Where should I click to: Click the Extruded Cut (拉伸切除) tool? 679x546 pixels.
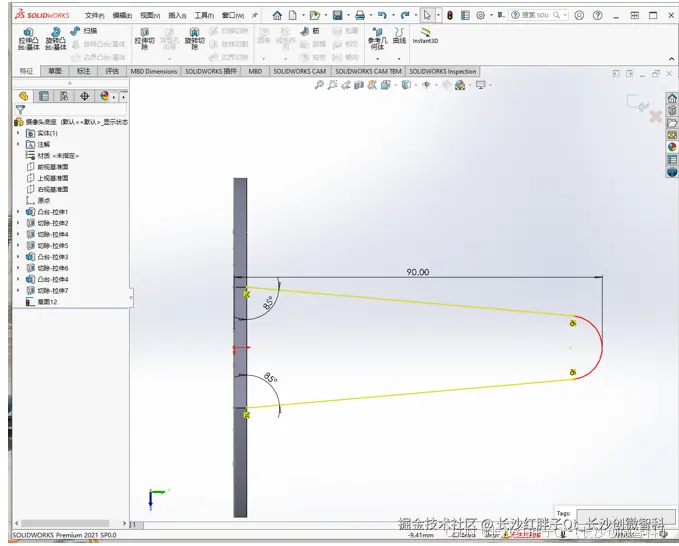coord(145,38)
